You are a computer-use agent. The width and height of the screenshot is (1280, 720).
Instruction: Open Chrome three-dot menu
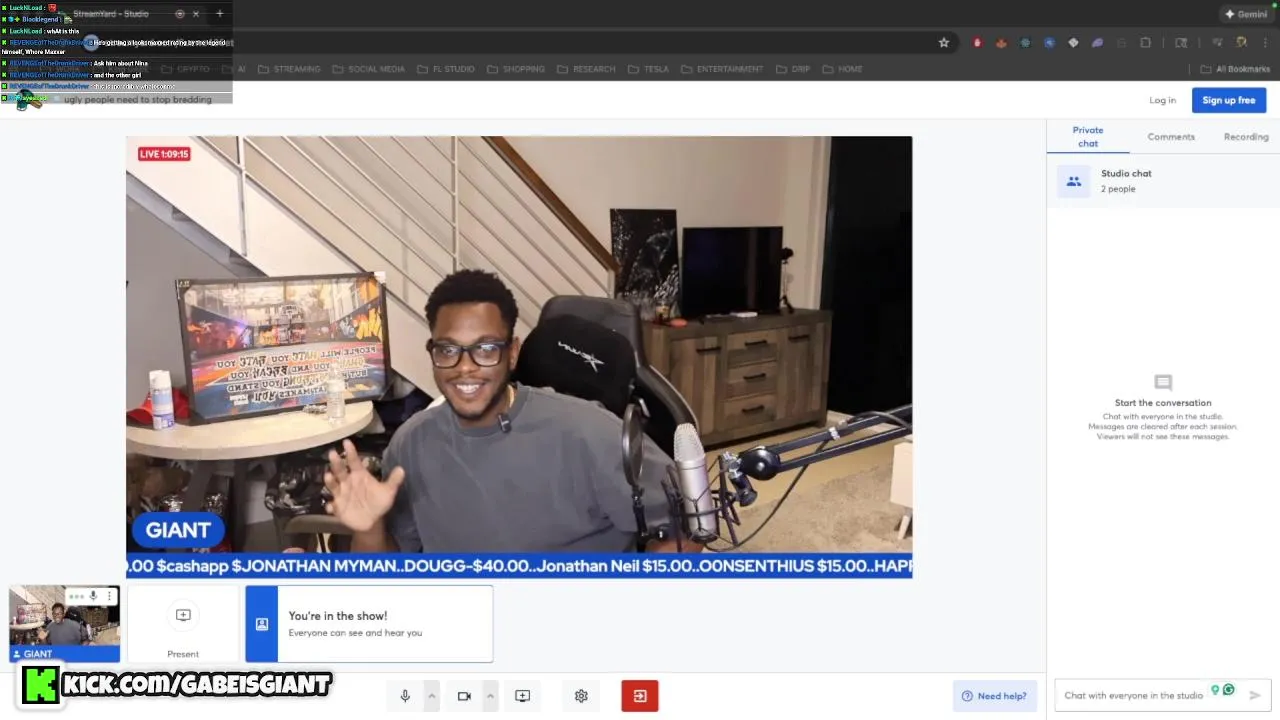coord(1264,43)
